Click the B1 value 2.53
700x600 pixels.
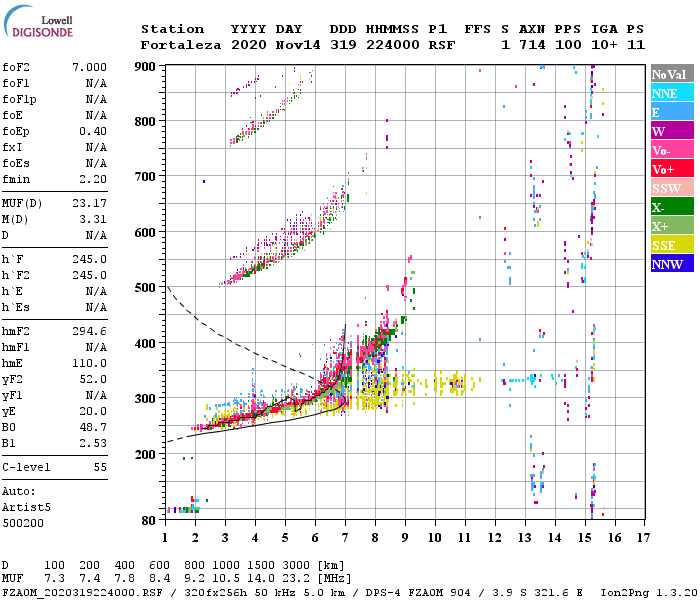pyautogui.click(x=93, y=443)
